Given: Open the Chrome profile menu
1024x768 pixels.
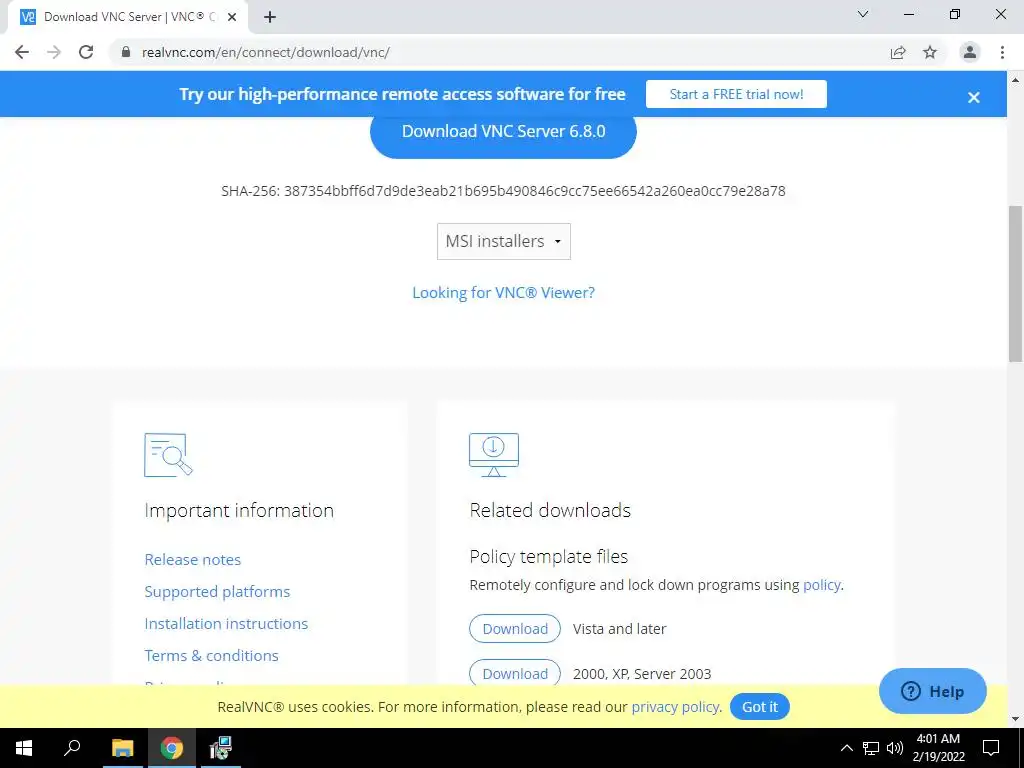Looking at the screenshot, I should tap(970, 52).
